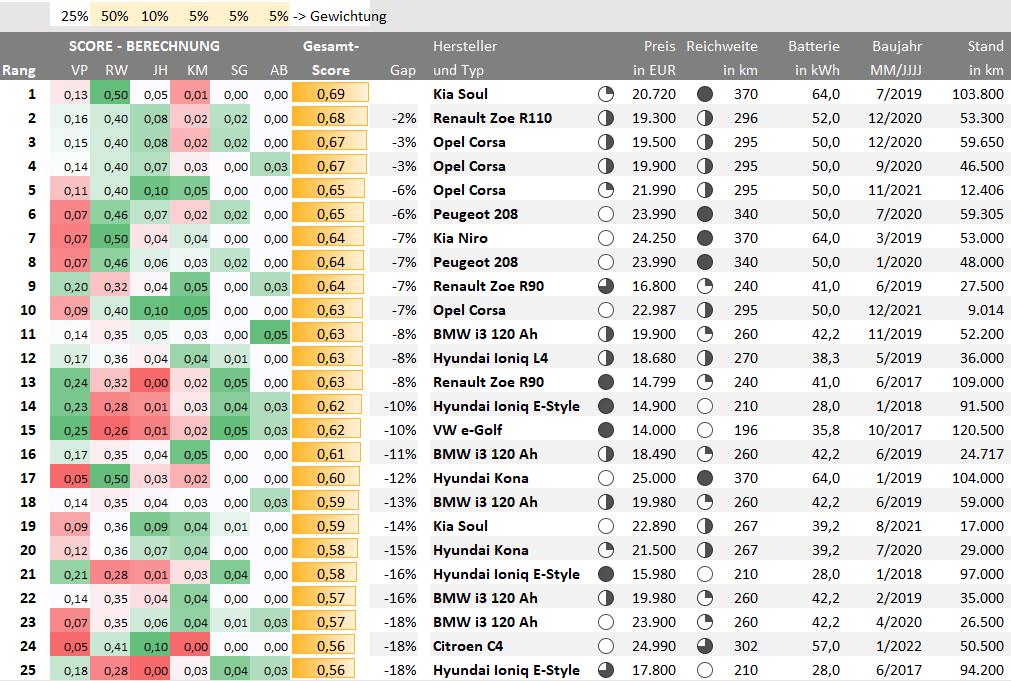1011x681 pixels.
Task: Click the full price circle before 14.799
Action: pos(606,382)
